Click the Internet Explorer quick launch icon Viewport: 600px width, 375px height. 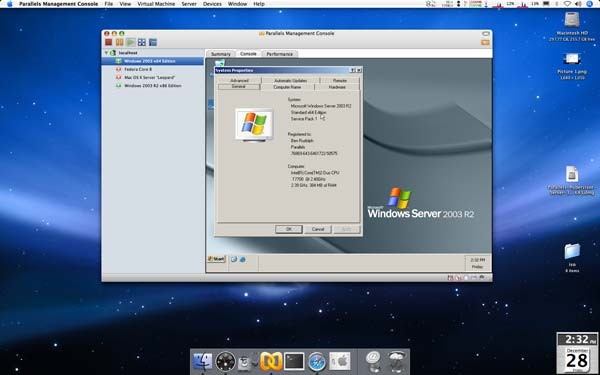point(242,259)
